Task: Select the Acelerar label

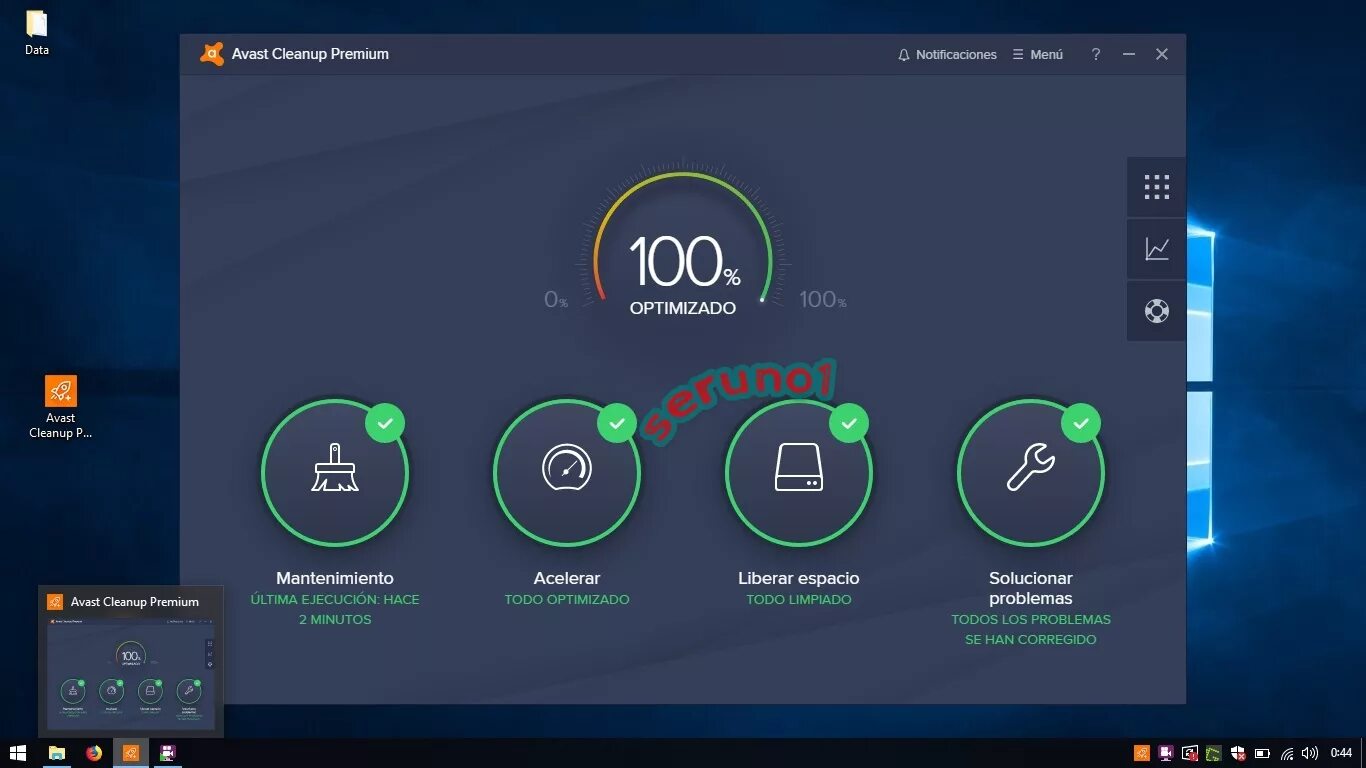Action: click(x=567, y=578)
